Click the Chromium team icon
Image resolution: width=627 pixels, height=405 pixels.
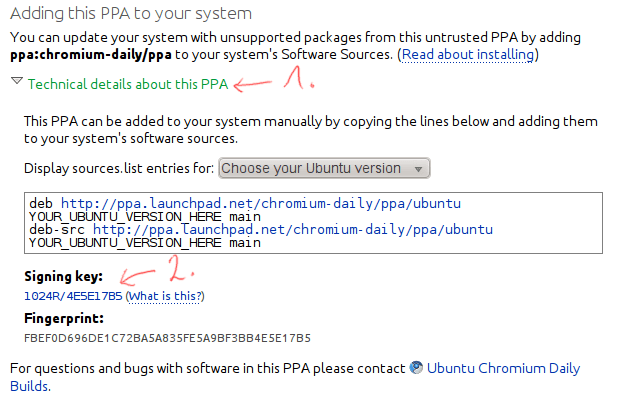[x=416, y=368]
